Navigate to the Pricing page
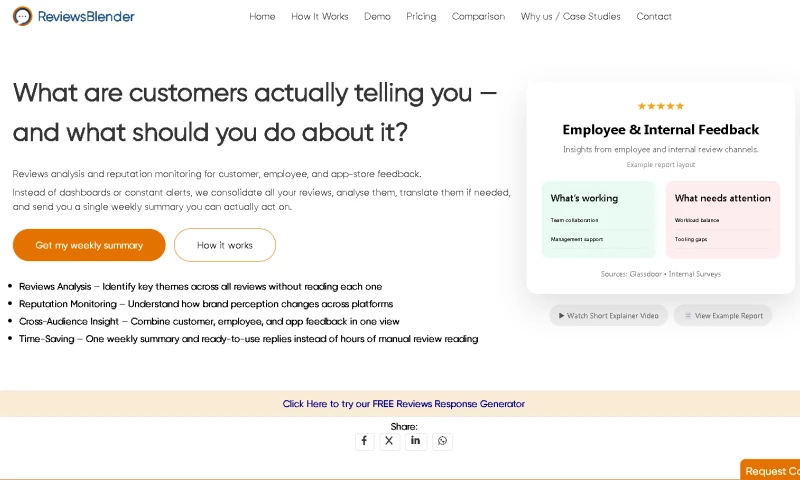This screenshot has height=480, width=800. point(421,17)
